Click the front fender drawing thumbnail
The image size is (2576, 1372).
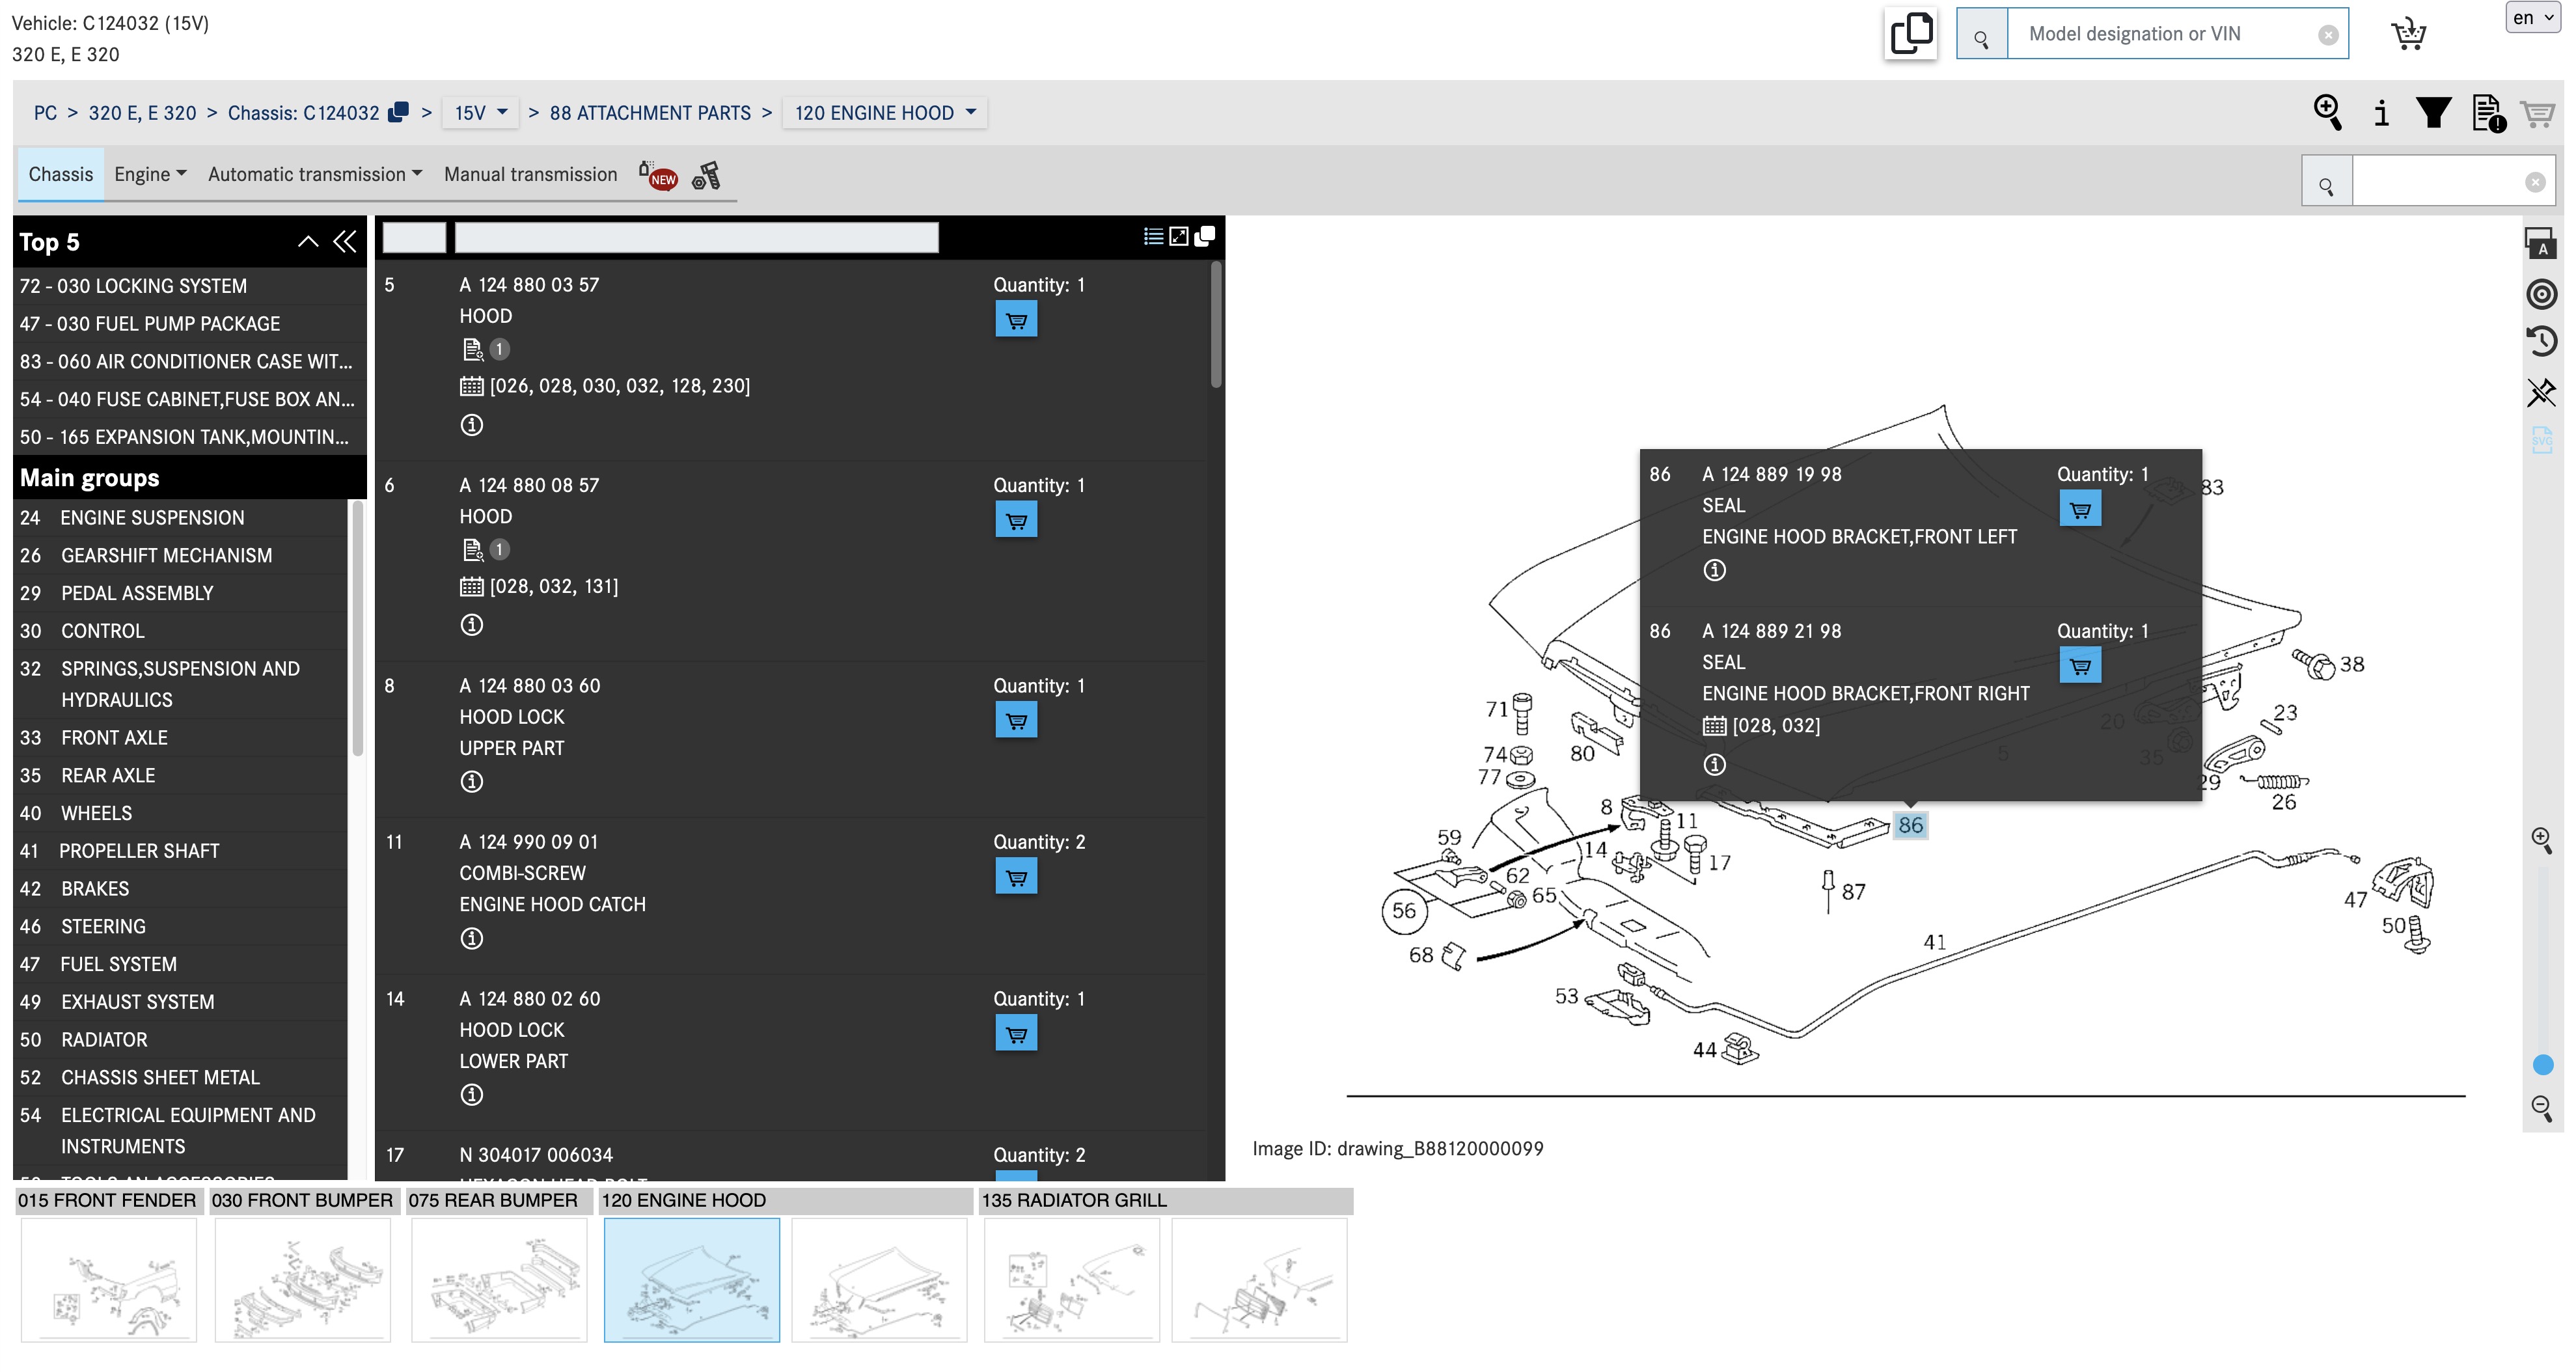(109, 1281)
